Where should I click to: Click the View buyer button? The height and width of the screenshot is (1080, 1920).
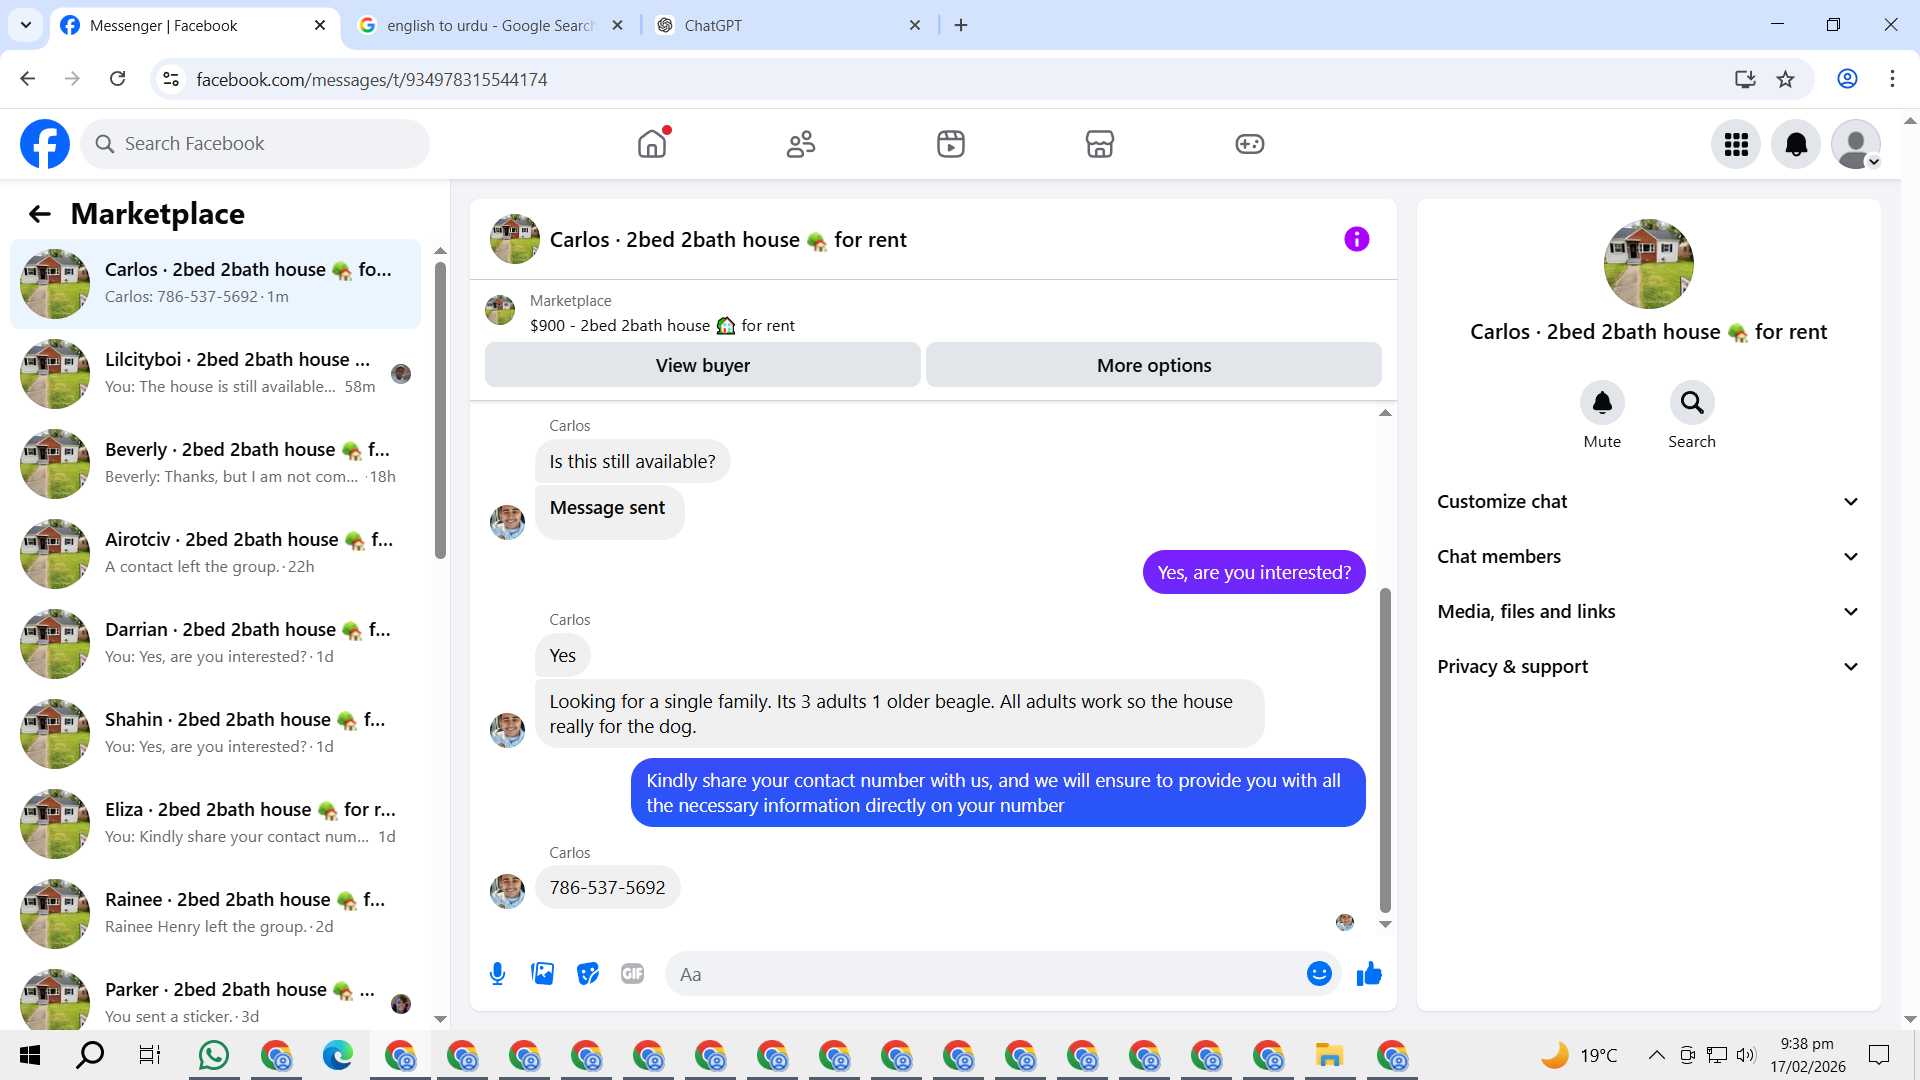pyautogui.click(x=702, y=365)
